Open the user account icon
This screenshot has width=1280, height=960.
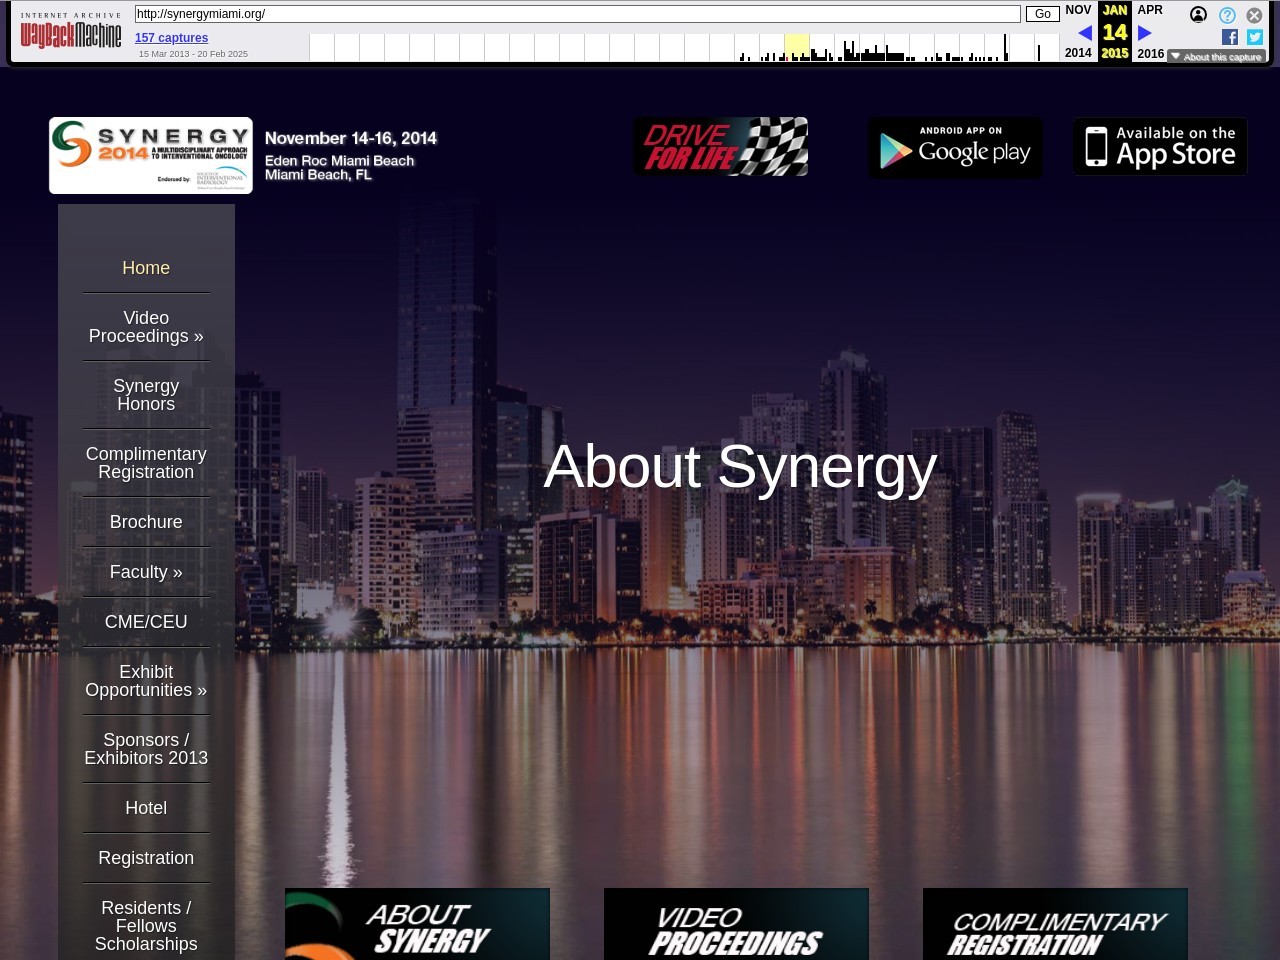(1198, 15)
